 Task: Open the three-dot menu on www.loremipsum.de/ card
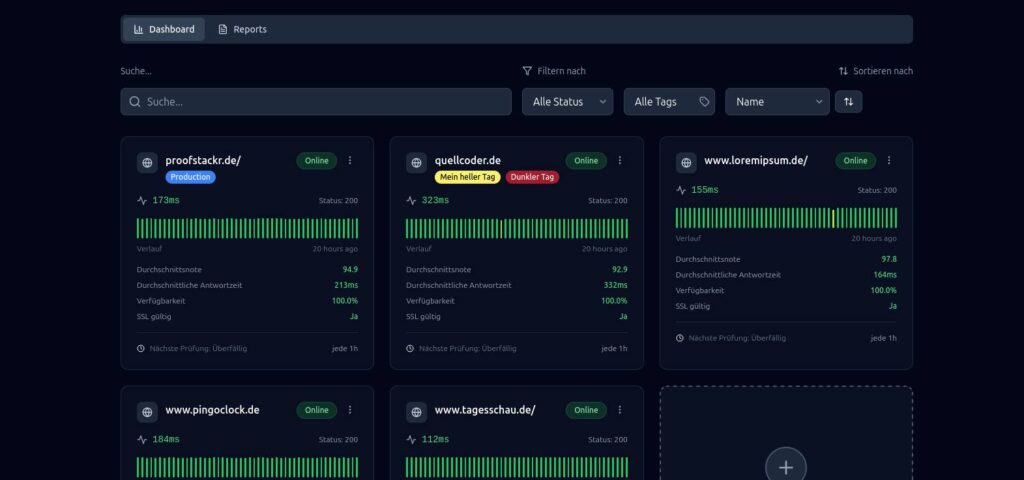(889, 160)
